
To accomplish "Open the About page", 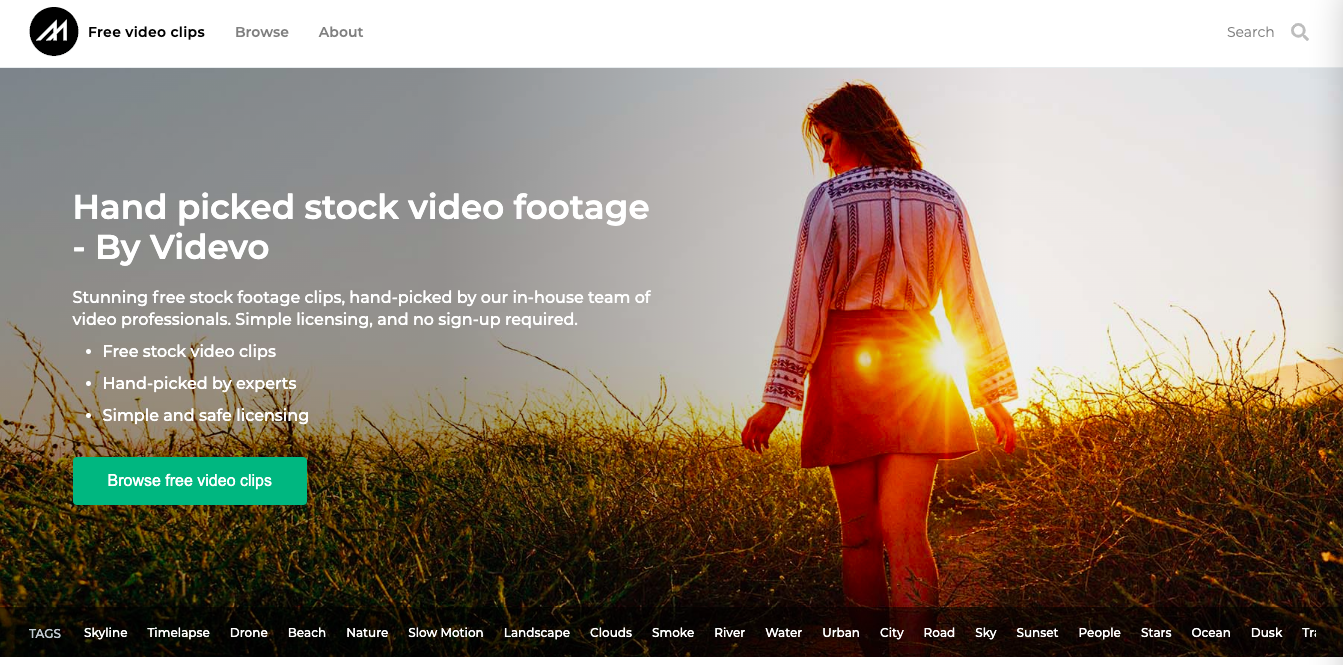I will 340,31.
